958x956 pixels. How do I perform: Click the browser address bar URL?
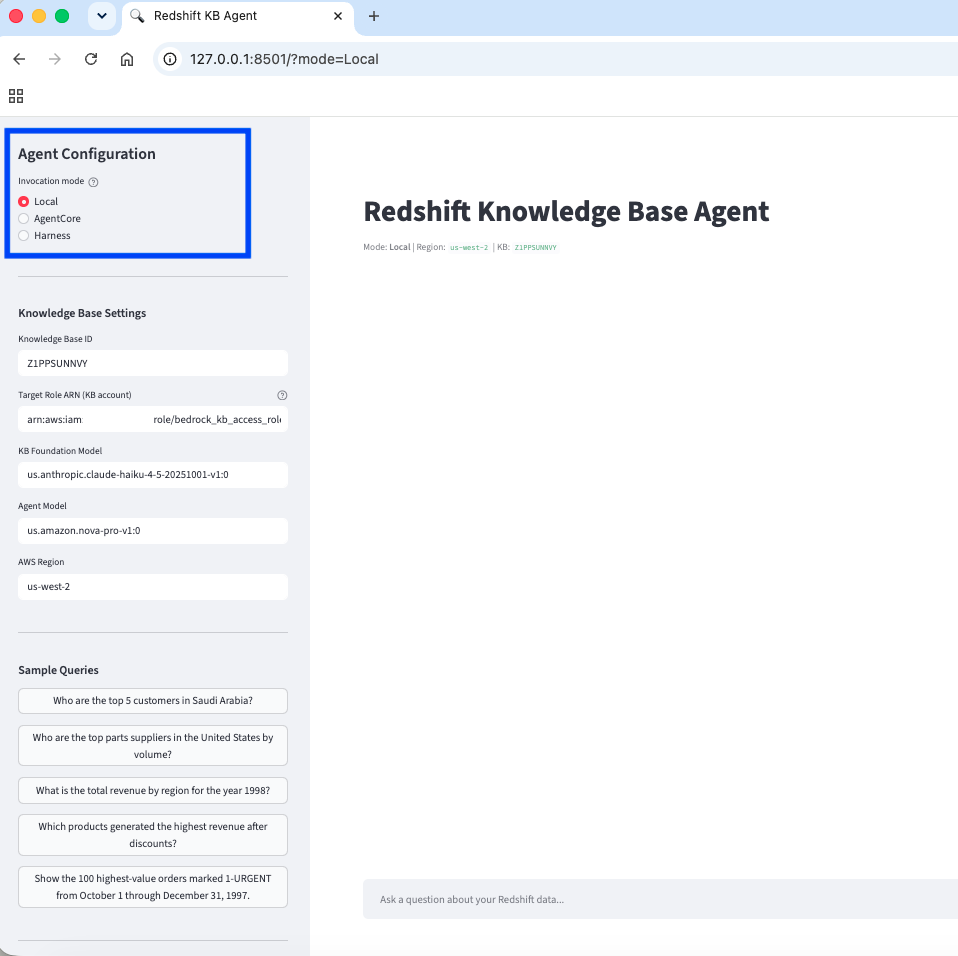(284, 59)
